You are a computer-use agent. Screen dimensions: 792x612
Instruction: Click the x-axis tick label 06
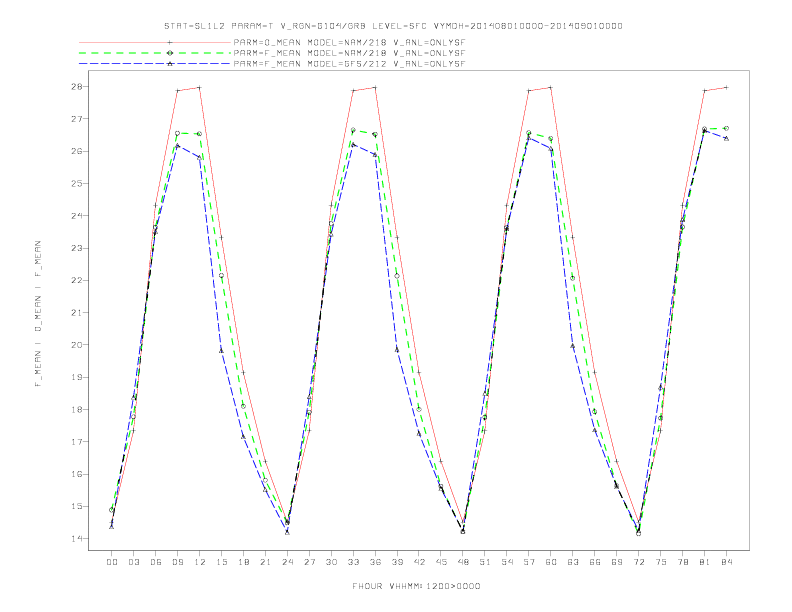pos(156,562)
